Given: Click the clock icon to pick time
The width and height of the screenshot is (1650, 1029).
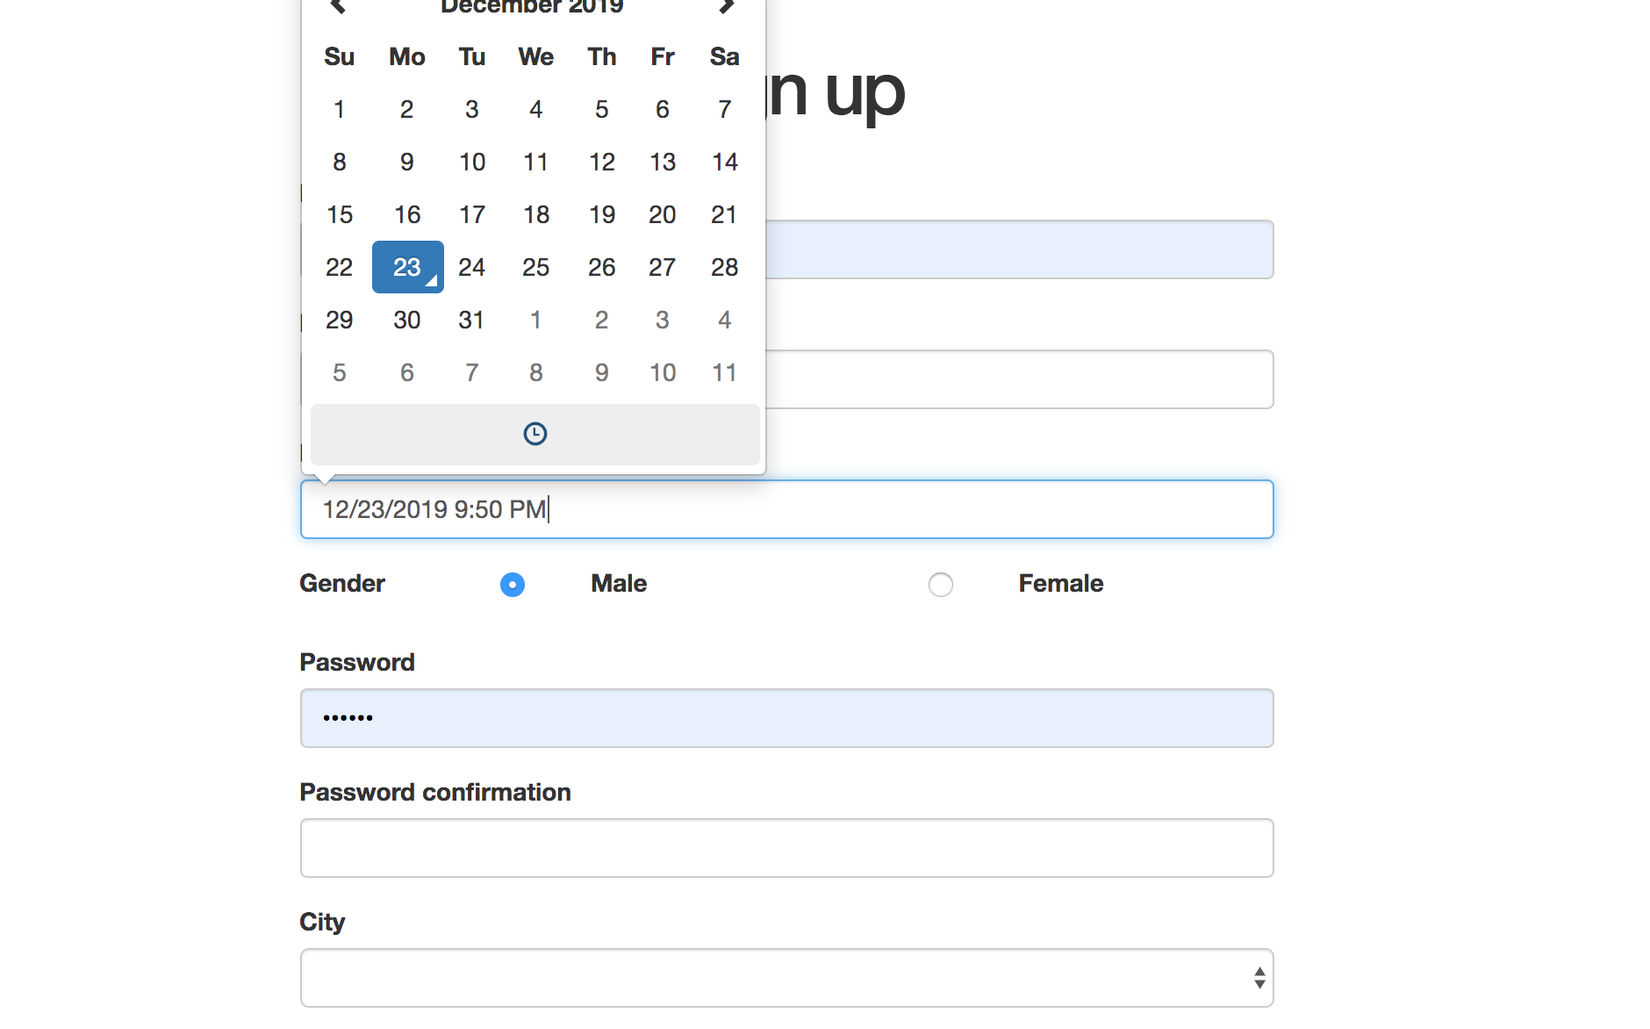Looking at the screenshot, I should coord(535,434).
